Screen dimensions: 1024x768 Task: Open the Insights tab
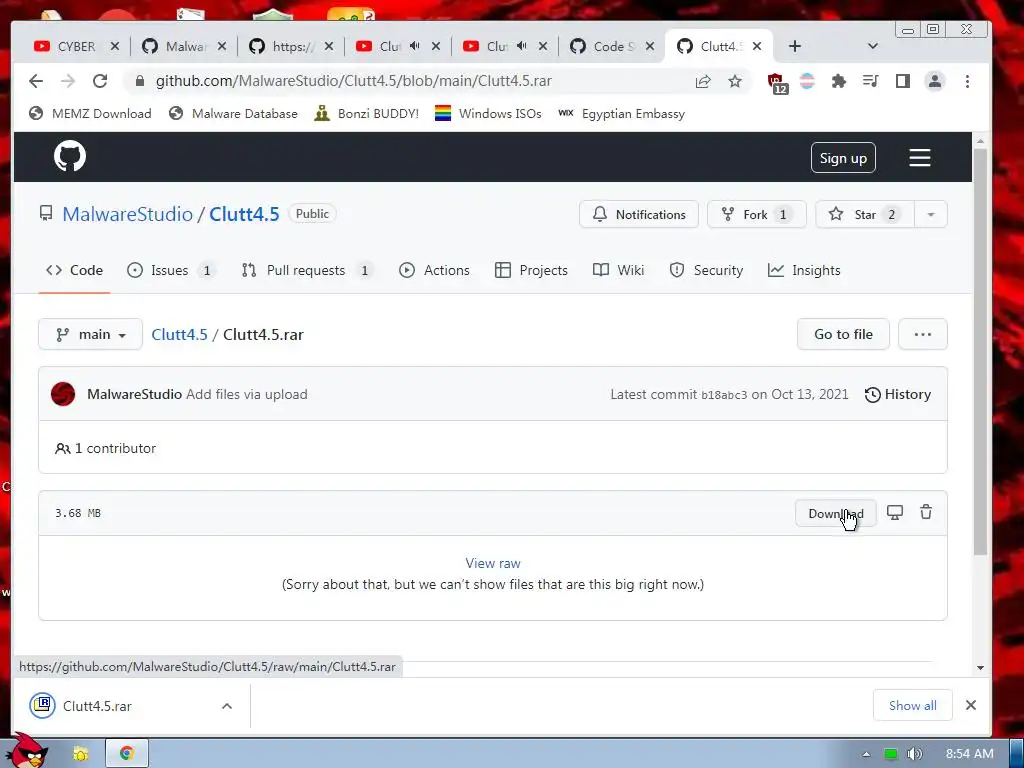pos(804,270)
